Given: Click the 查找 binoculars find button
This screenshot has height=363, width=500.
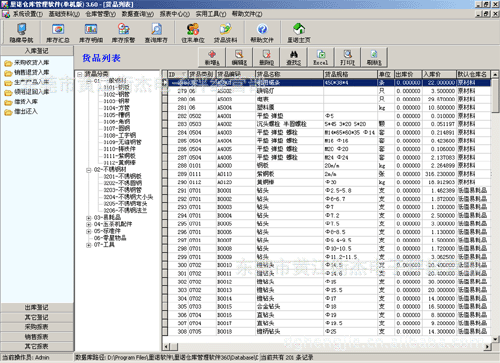Looking at the screenshot, I should click(x=294, y=57).
